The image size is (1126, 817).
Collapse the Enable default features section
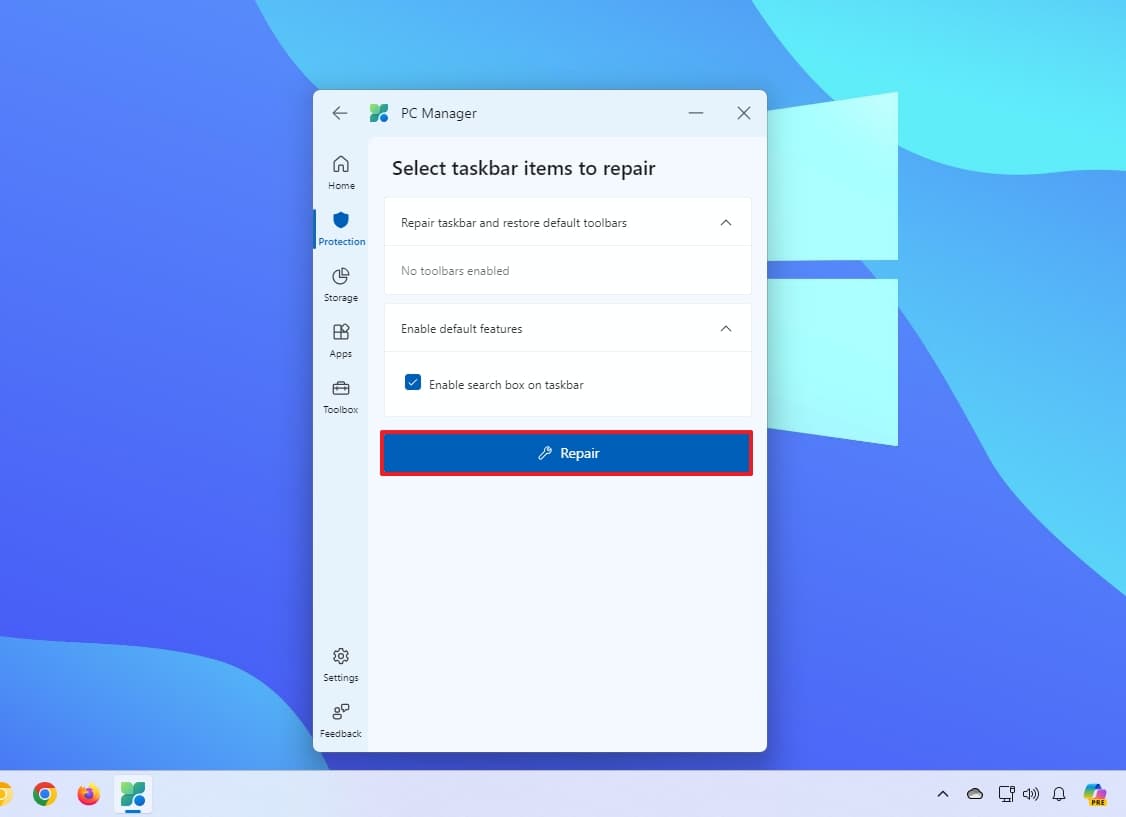point(726,329)
